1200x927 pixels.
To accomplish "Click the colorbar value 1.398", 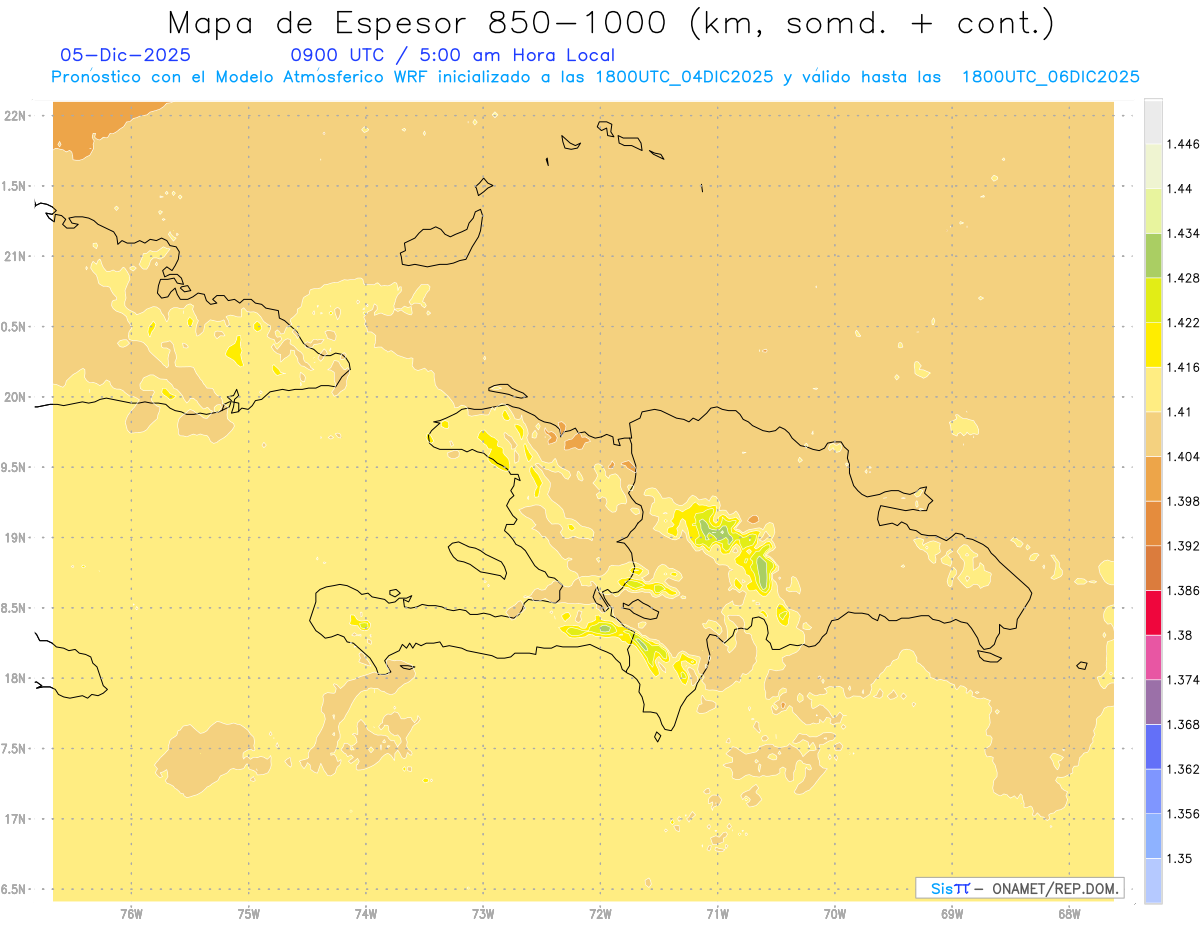I will [x=1184, y=501].
